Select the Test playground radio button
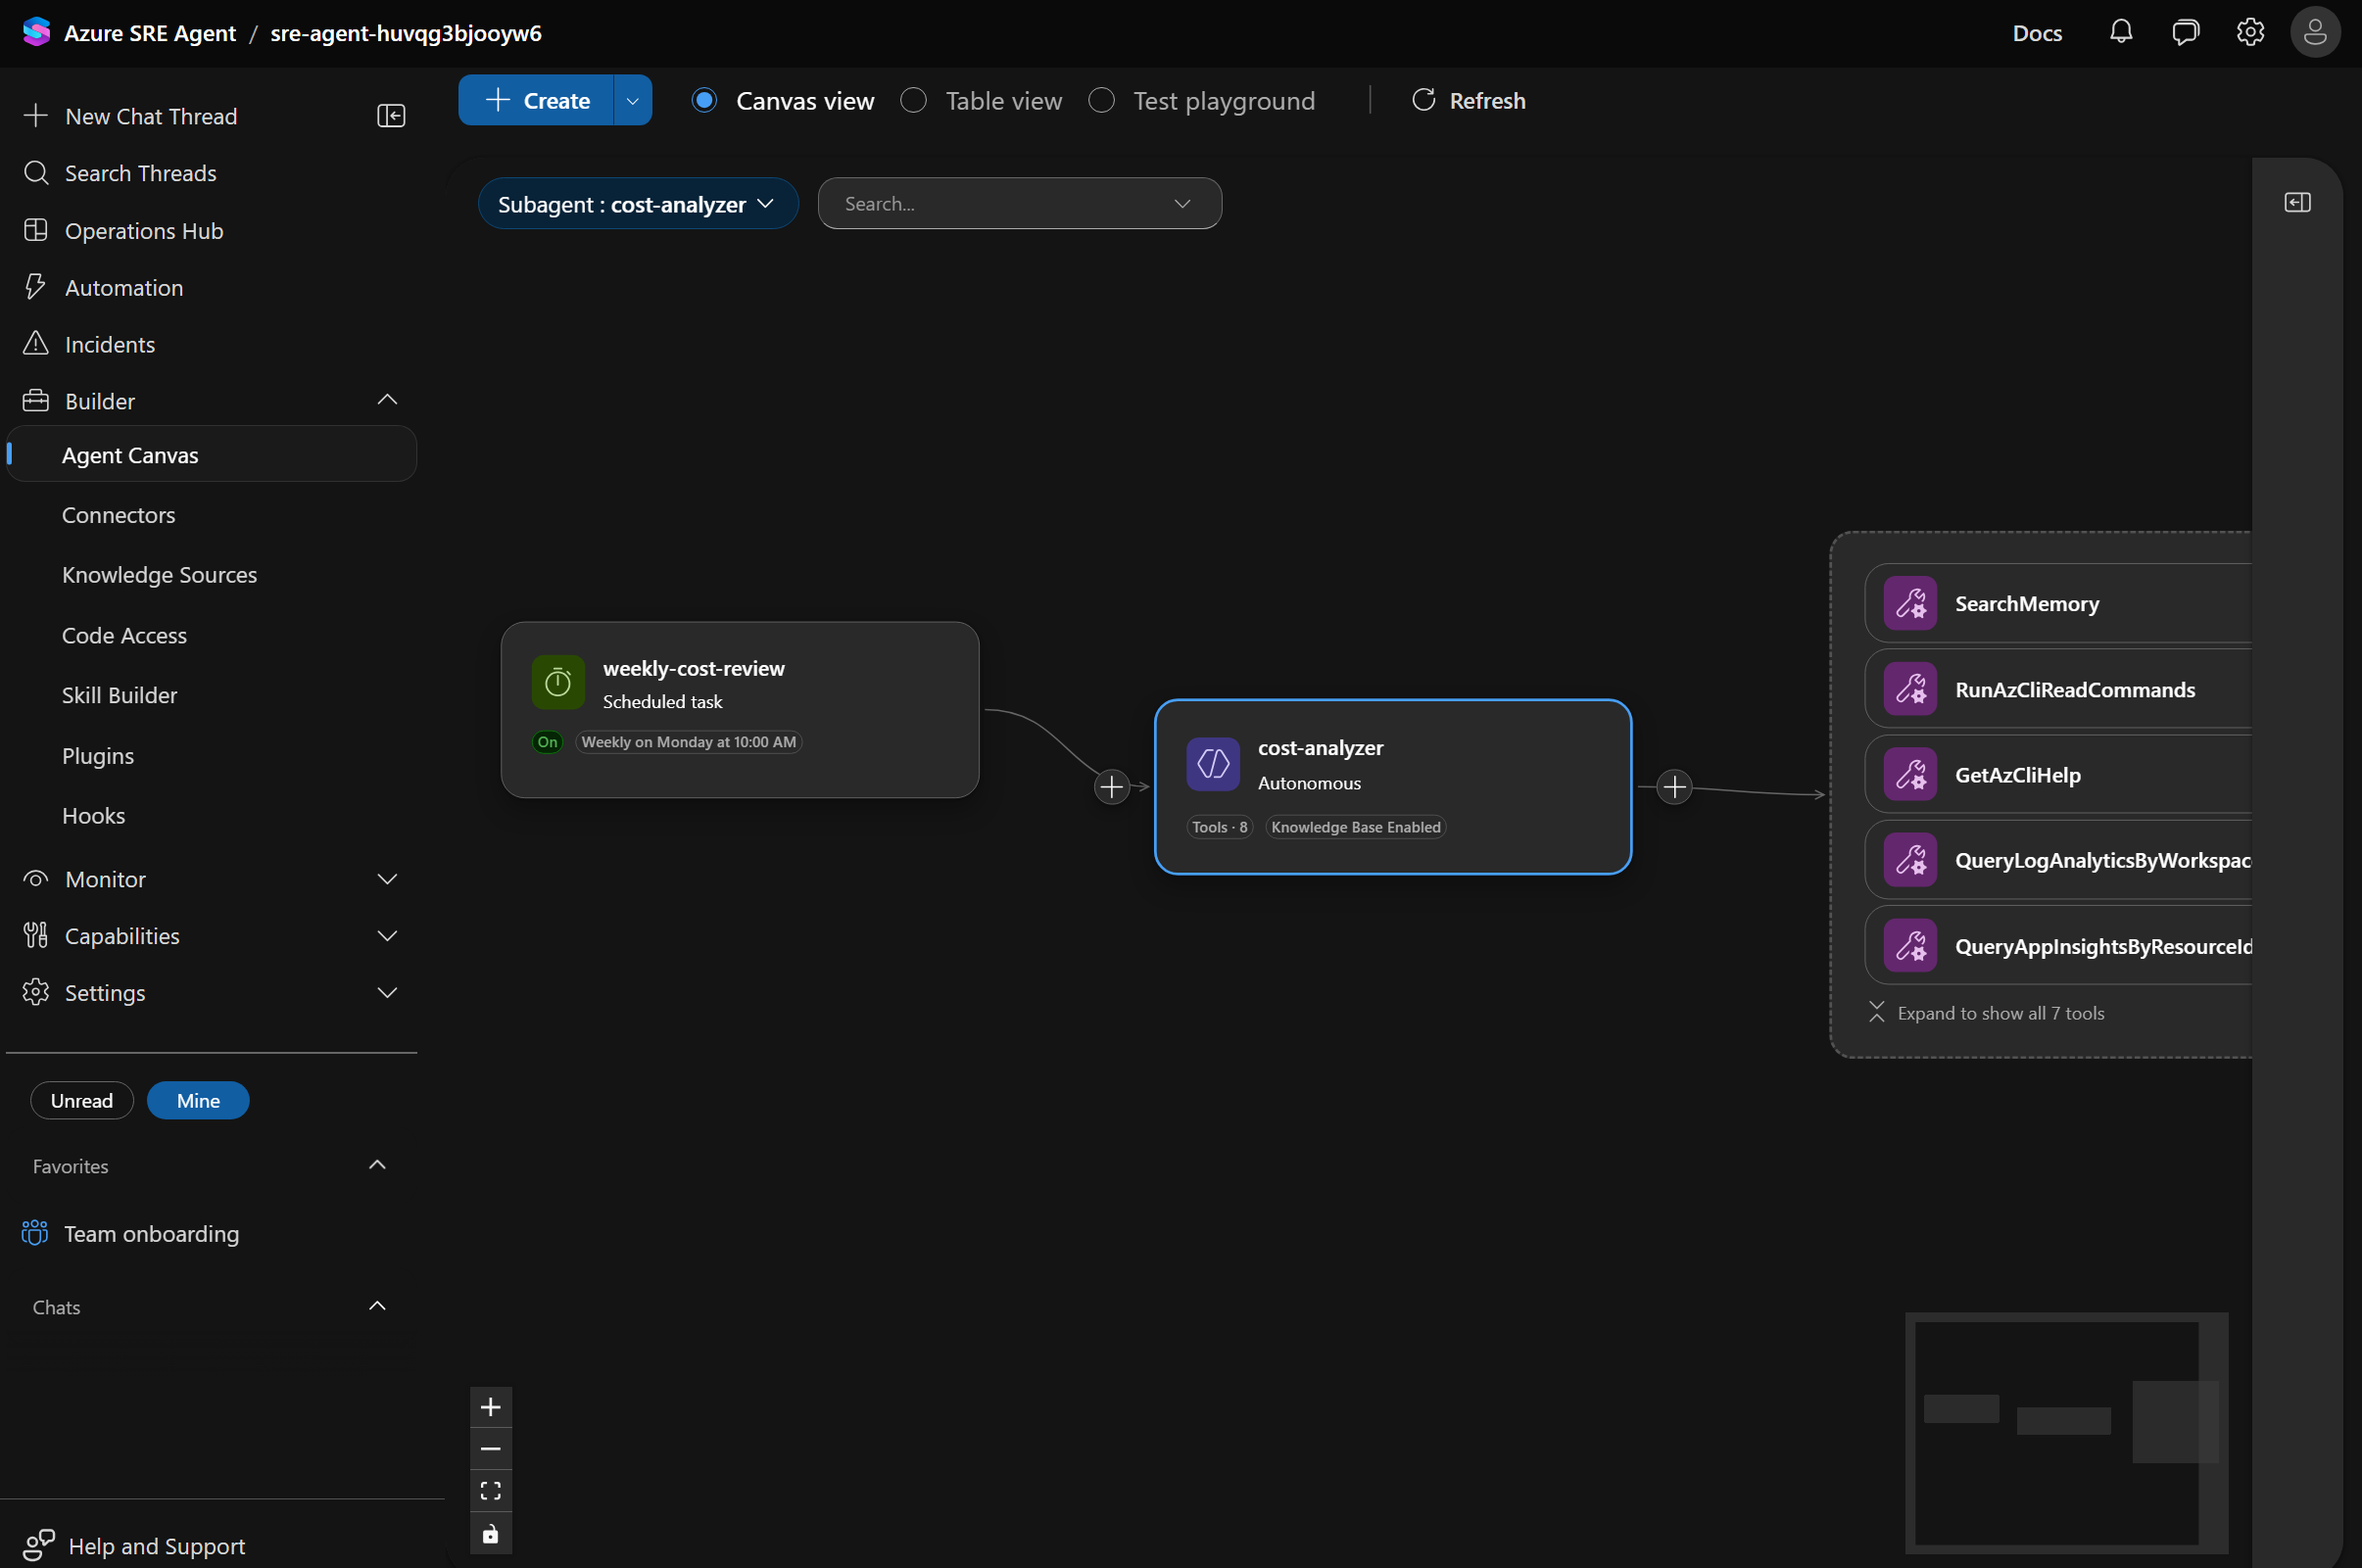This screenshot has height=1568, width=2362. (x=1102, y=100)
